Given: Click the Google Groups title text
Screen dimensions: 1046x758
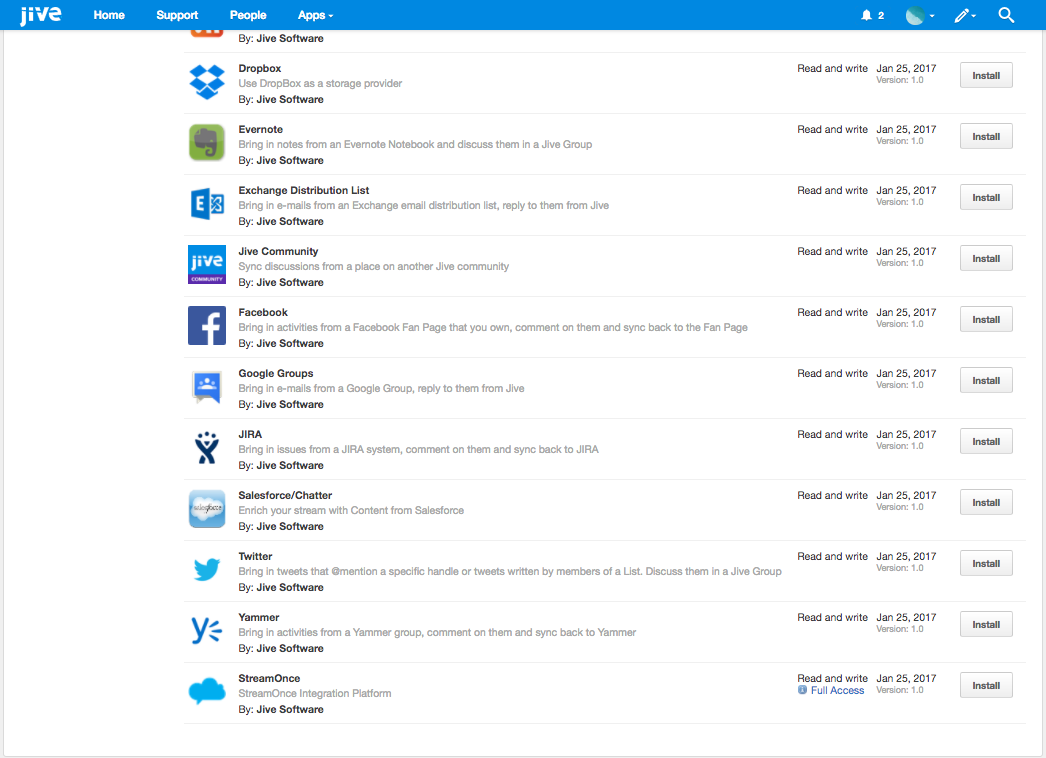Looking at the screenshot, I should tap(276, 374).
